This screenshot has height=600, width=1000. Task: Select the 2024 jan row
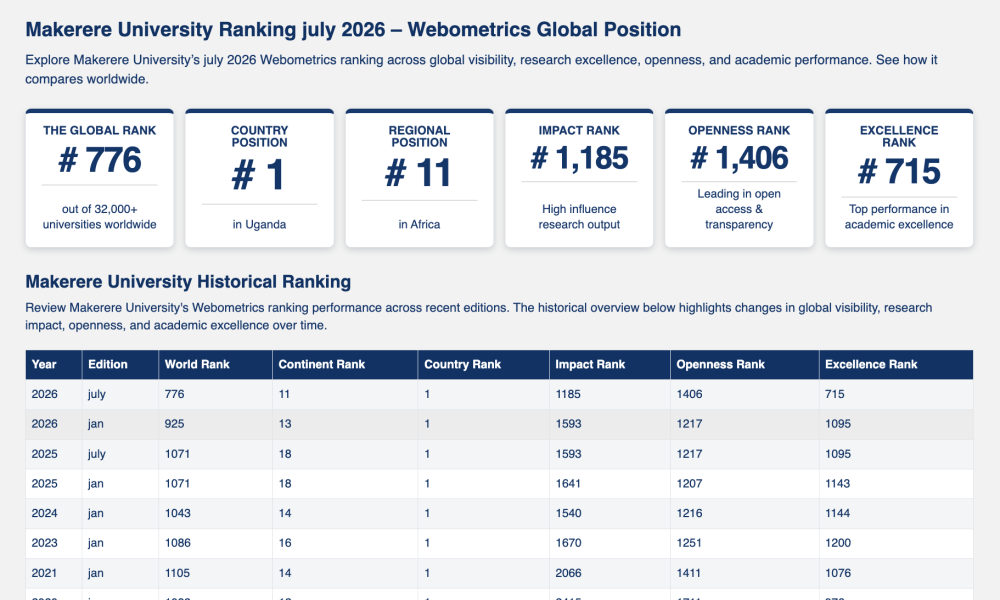(499, 513)
